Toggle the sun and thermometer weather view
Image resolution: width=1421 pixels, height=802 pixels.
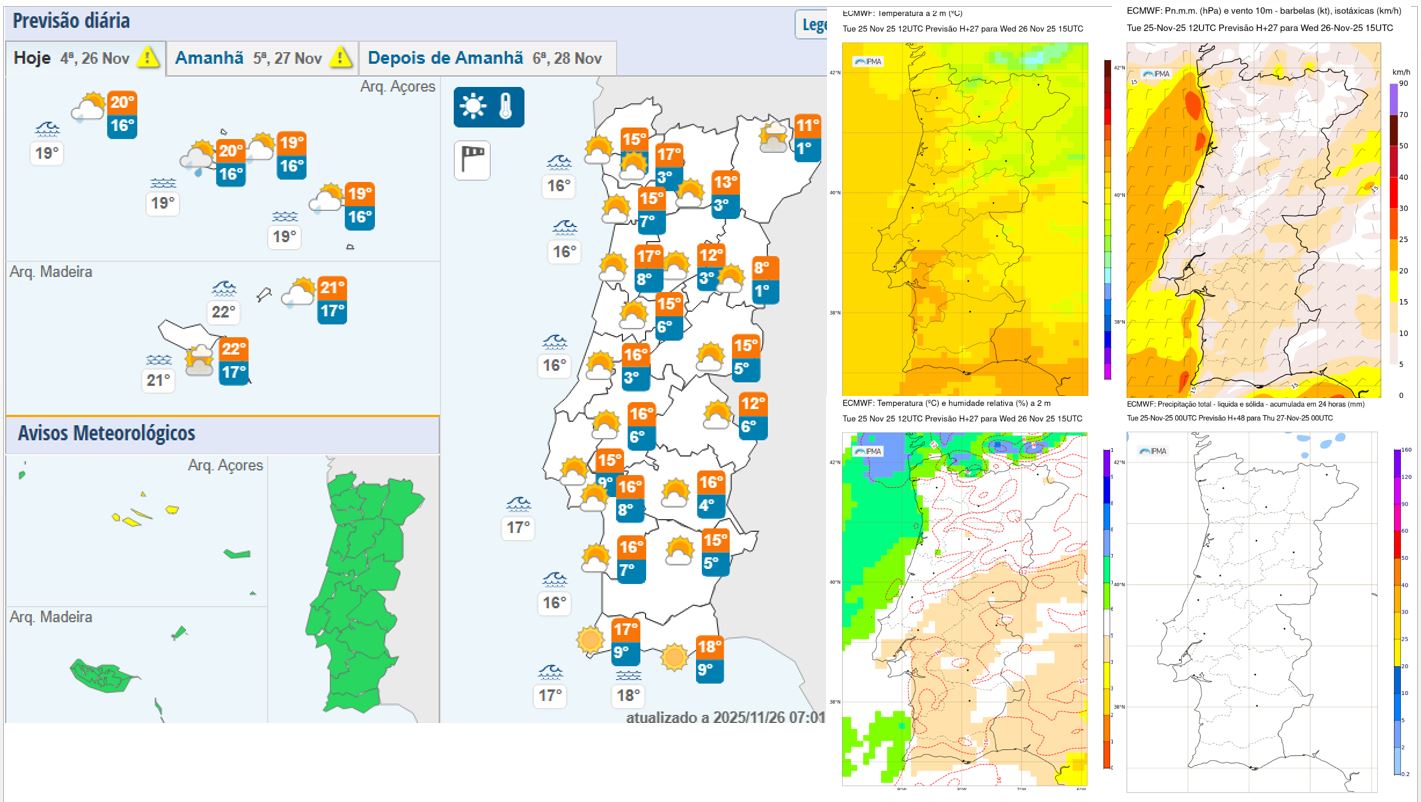click(x=489, y=107)
